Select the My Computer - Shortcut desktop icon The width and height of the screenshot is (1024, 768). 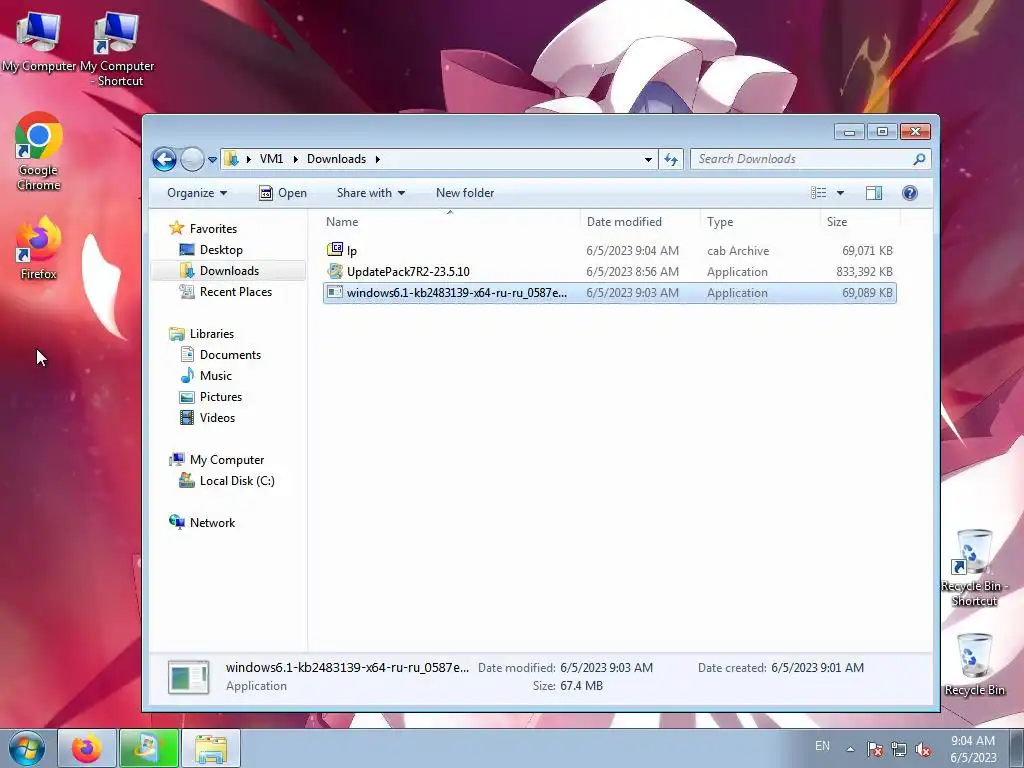click(x=116, y=49)
